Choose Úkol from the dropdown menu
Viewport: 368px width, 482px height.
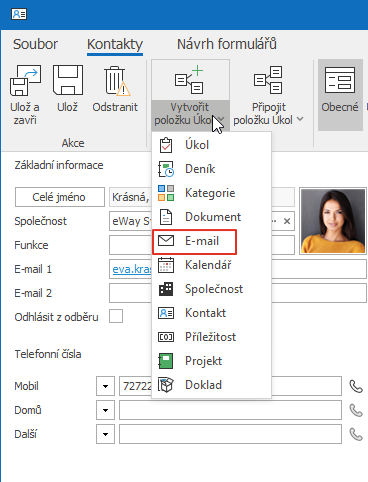pyautogui.click(x=212, y=145)
